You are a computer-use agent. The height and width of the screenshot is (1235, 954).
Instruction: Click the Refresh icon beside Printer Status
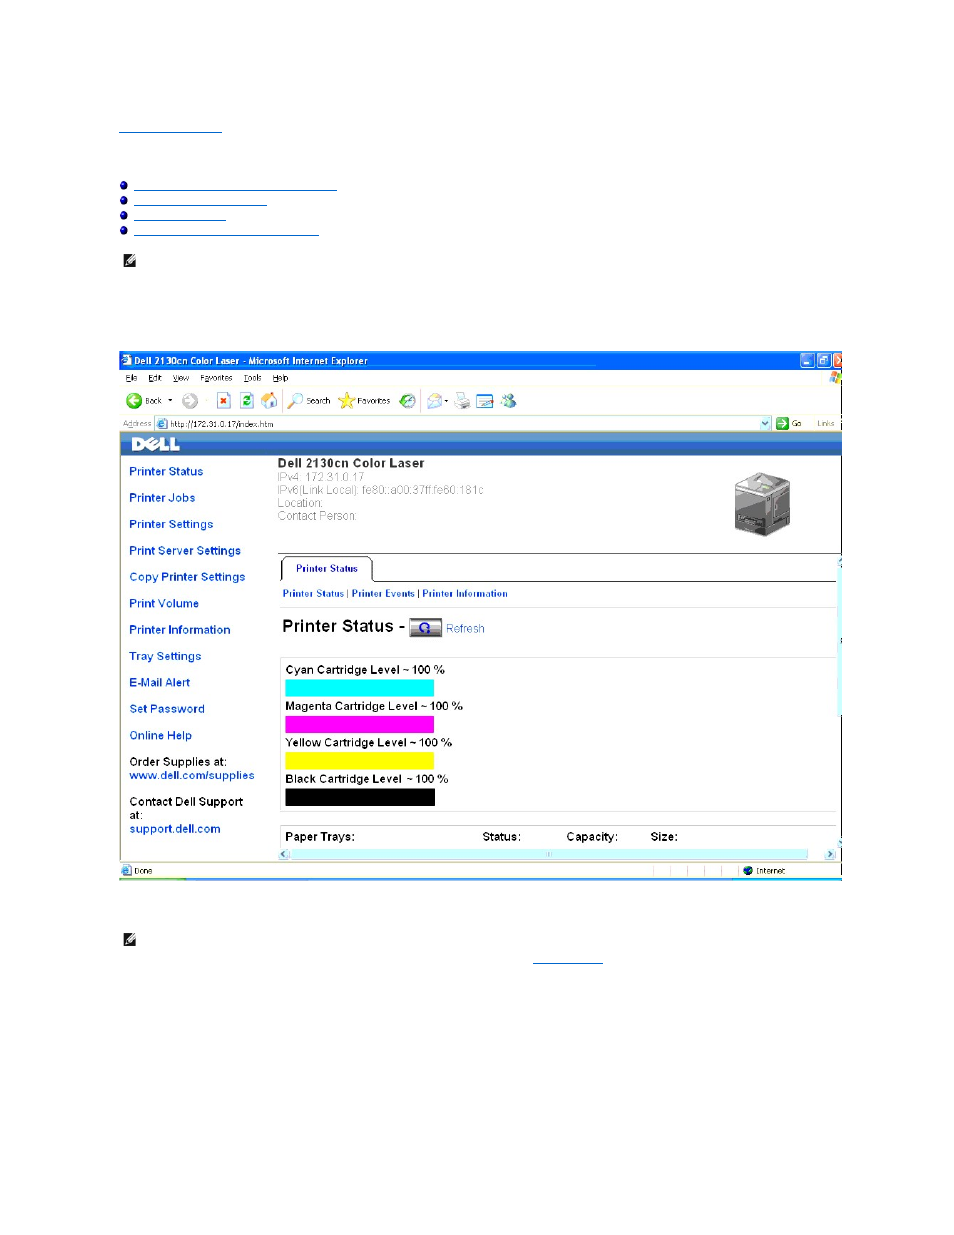pos(425,628)
